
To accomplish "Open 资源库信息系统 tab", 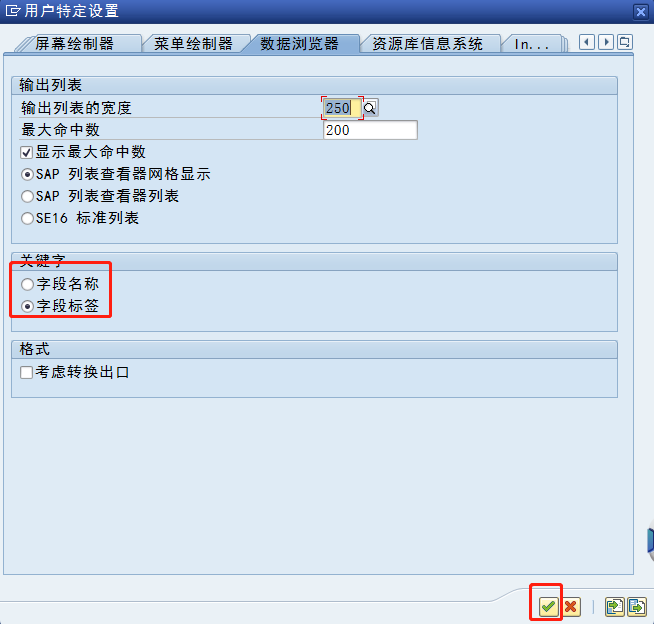I will point(428,44).
